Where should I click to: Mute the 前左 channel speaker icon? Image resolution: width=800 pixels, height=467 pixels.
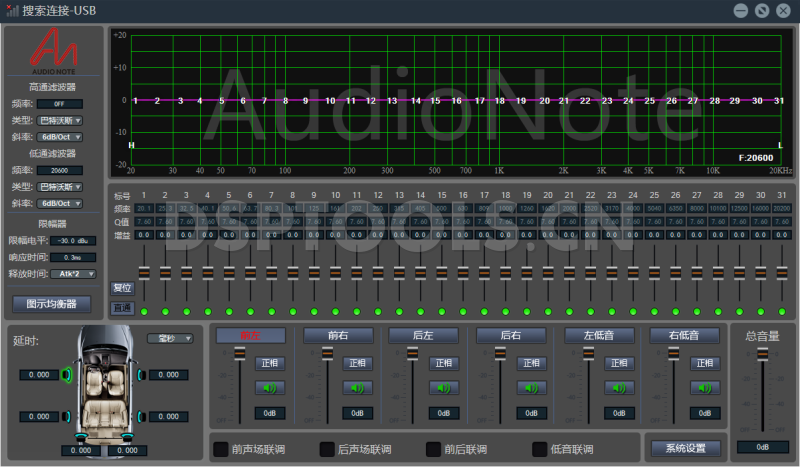click(270, 388)
